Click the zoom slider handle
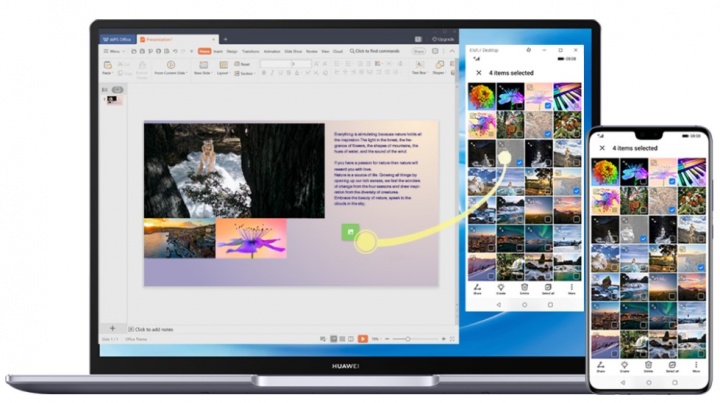The height and width of the screenshot is (403, 720). 407,339
